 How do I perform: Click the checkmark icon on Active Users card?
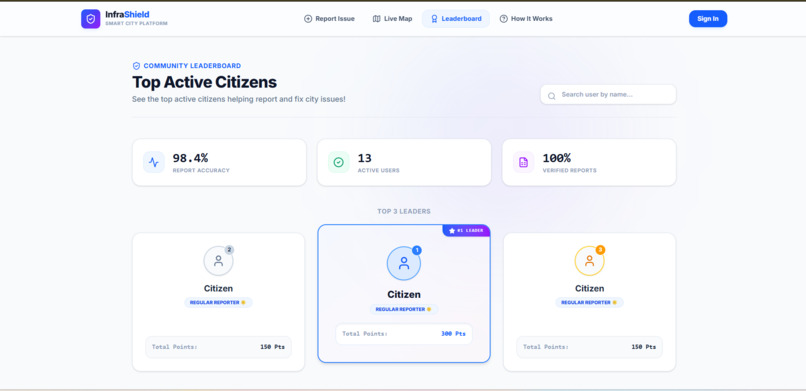338,162
